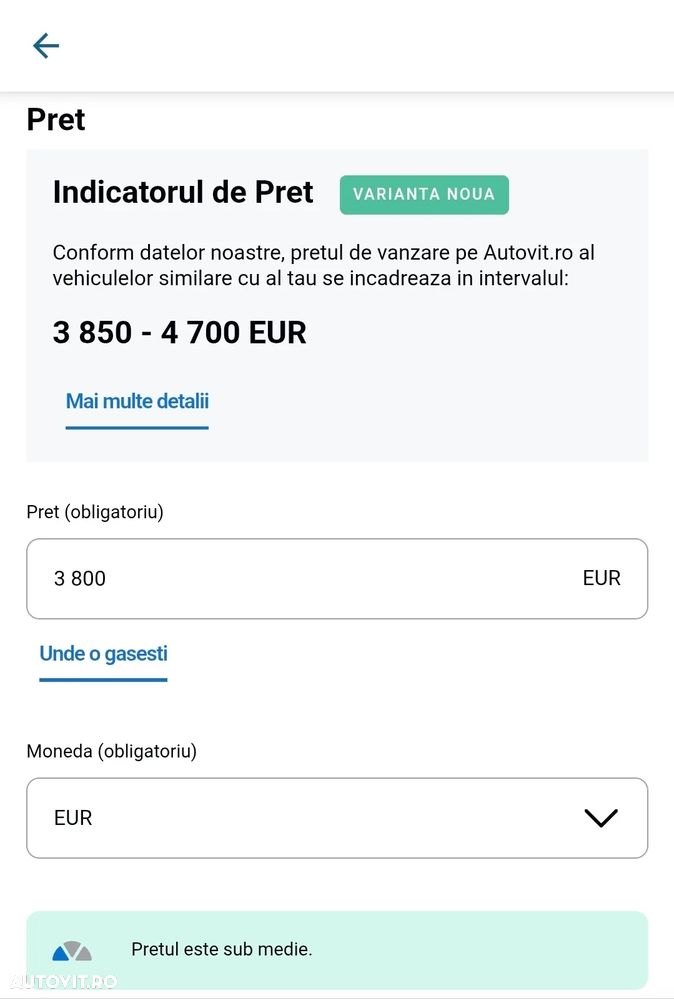The width and height of the screenshot is (674, 999).
Task: Click the Pret section heading
Action: [56, 120]
